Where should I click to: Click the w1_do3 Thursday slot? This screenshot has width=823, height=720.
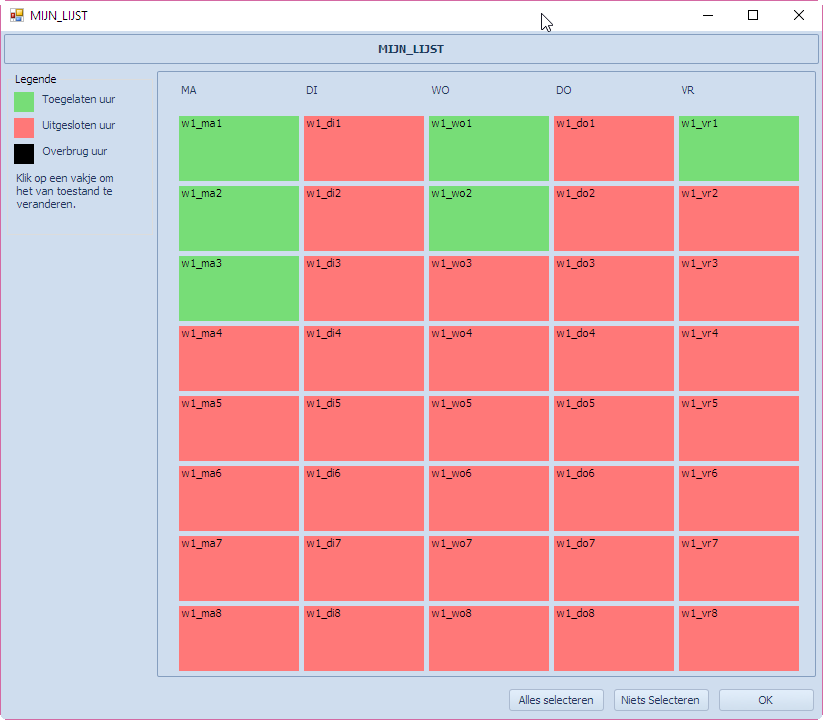(x=614, y=288)
